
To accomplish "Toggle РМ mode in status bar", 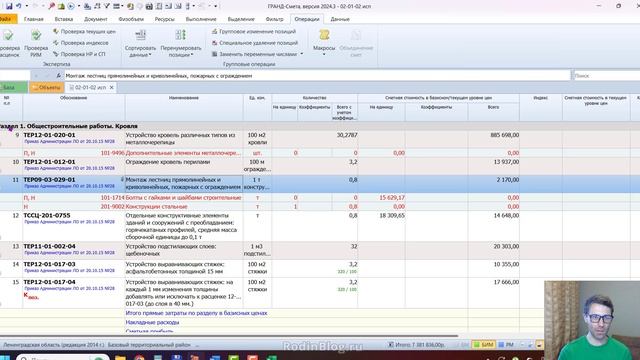I will tap(506, 345).
